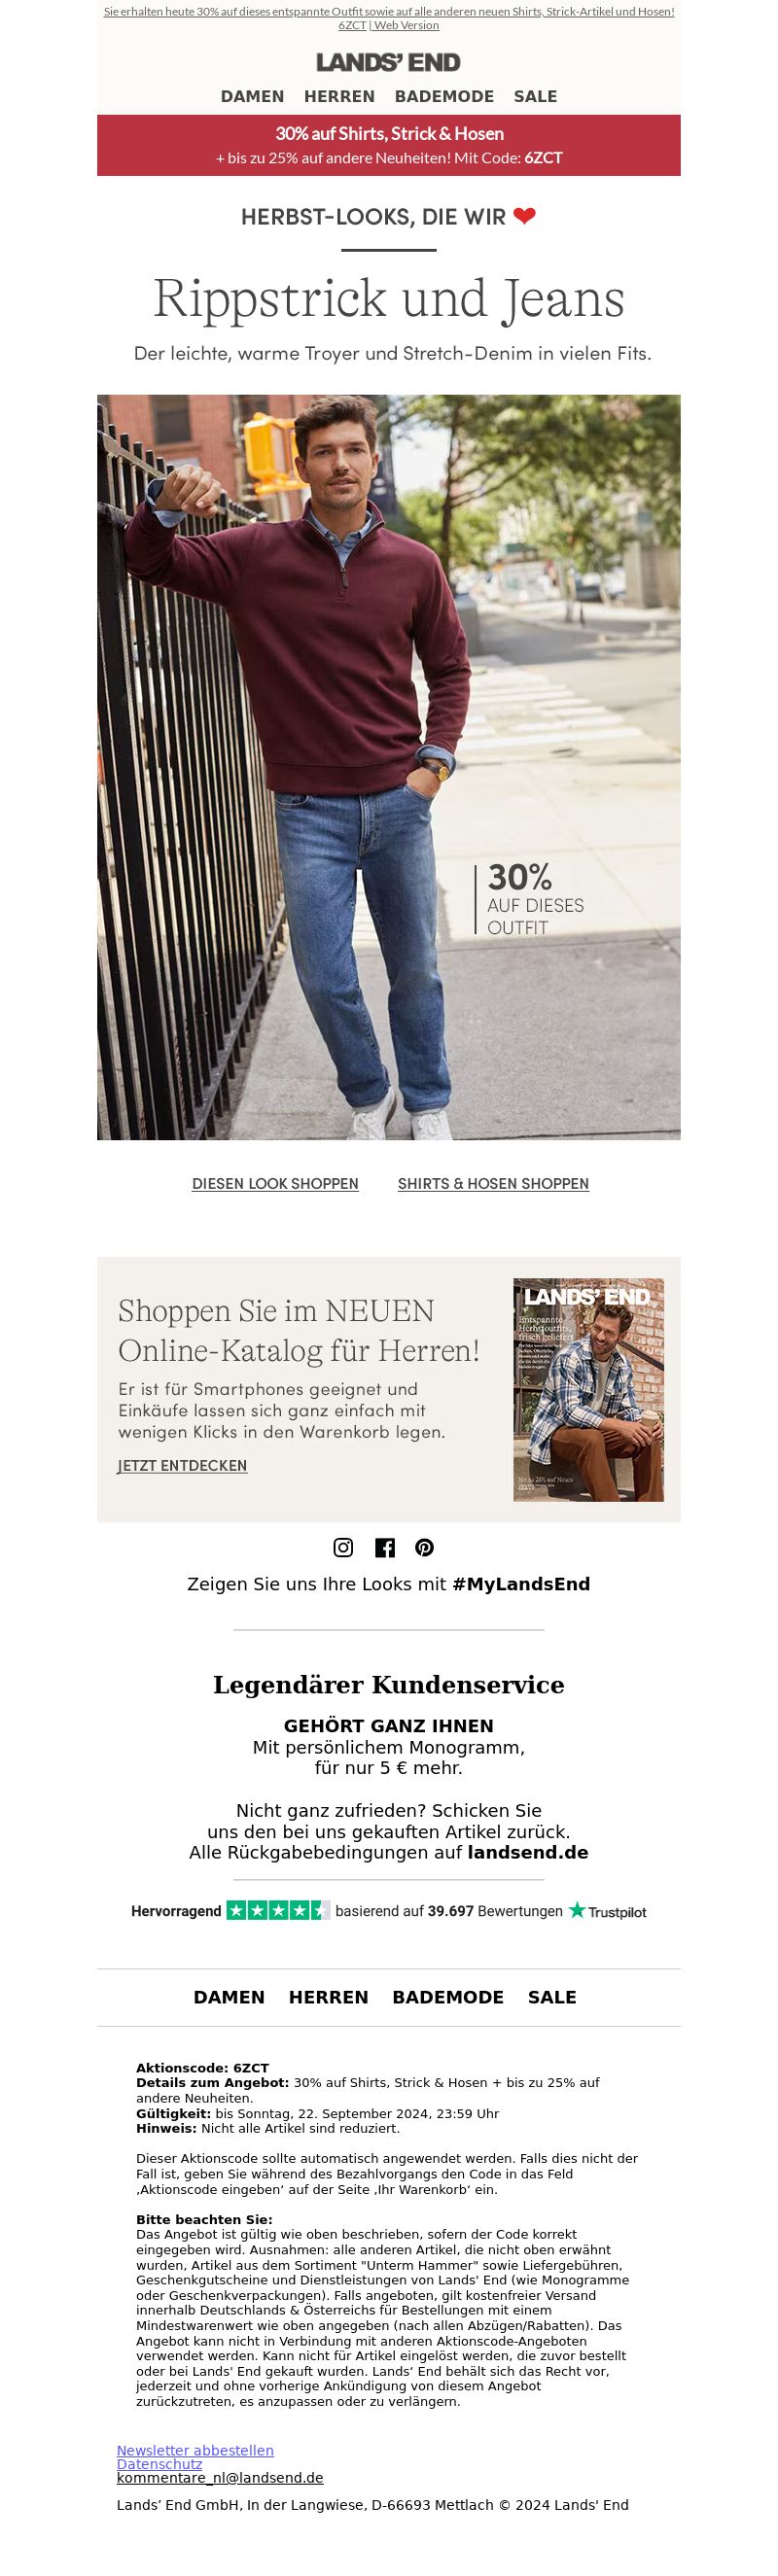Click the man in burgundy troyer photo

tap(389, 767)
